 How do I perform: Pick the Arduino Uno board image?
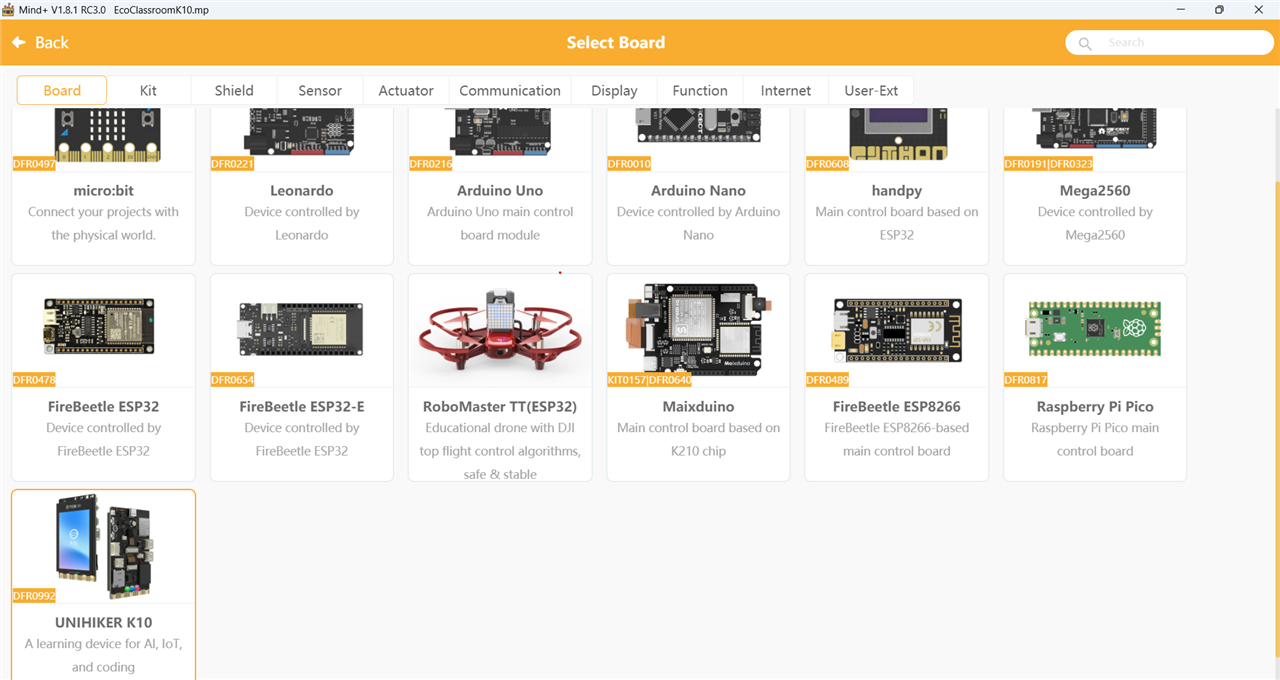click(500, 133)
